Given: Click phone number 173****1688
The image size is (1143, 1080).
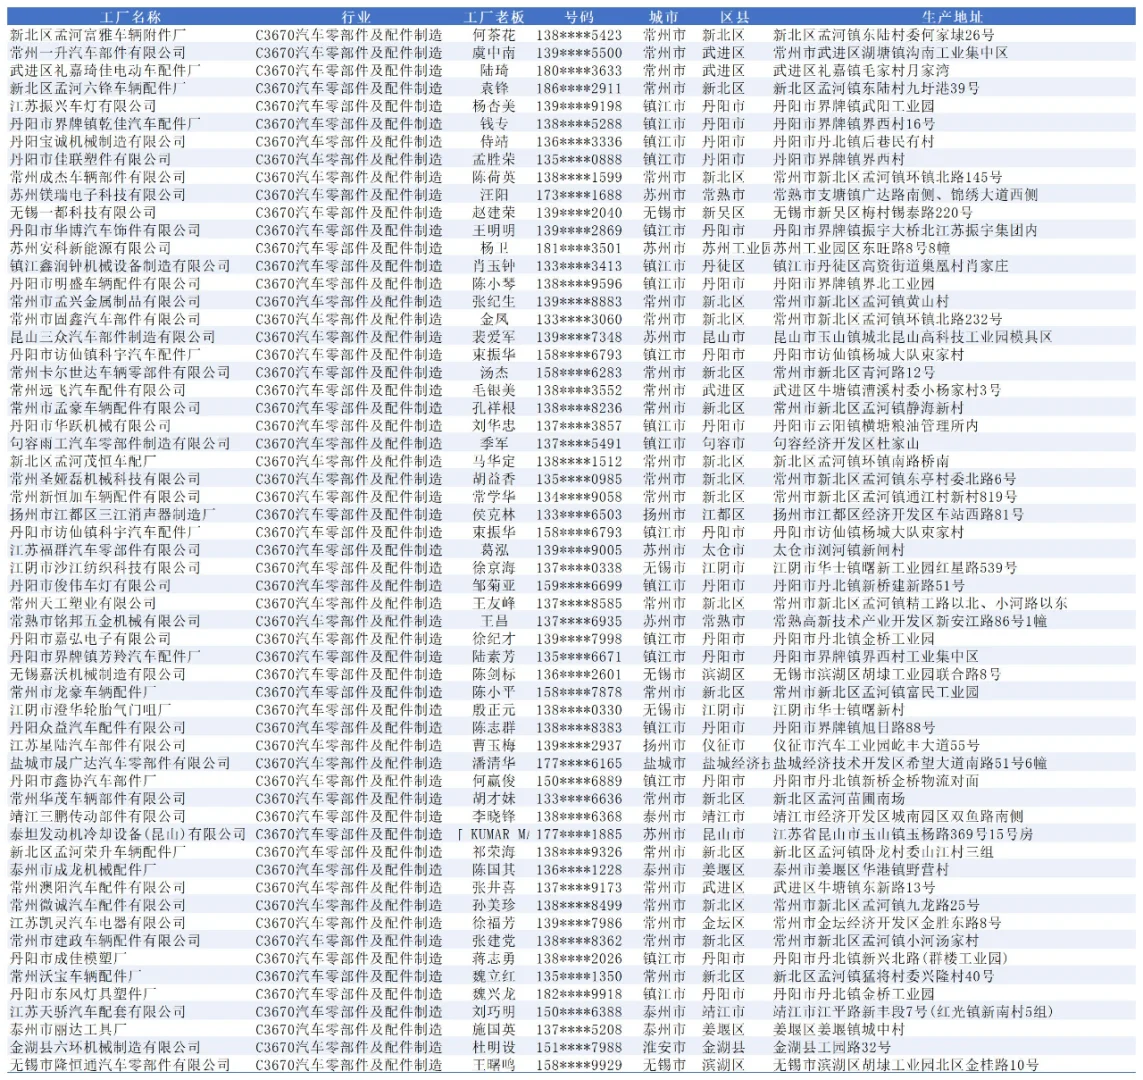Looking at the screenshot, I should coord(579,195).
